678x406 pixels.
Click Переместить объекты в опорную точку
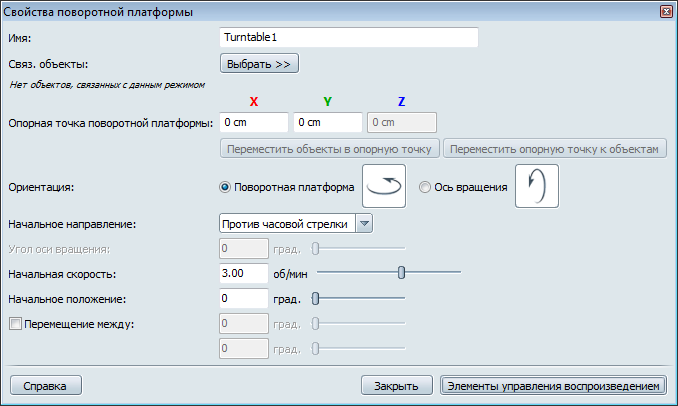point(329,148)
